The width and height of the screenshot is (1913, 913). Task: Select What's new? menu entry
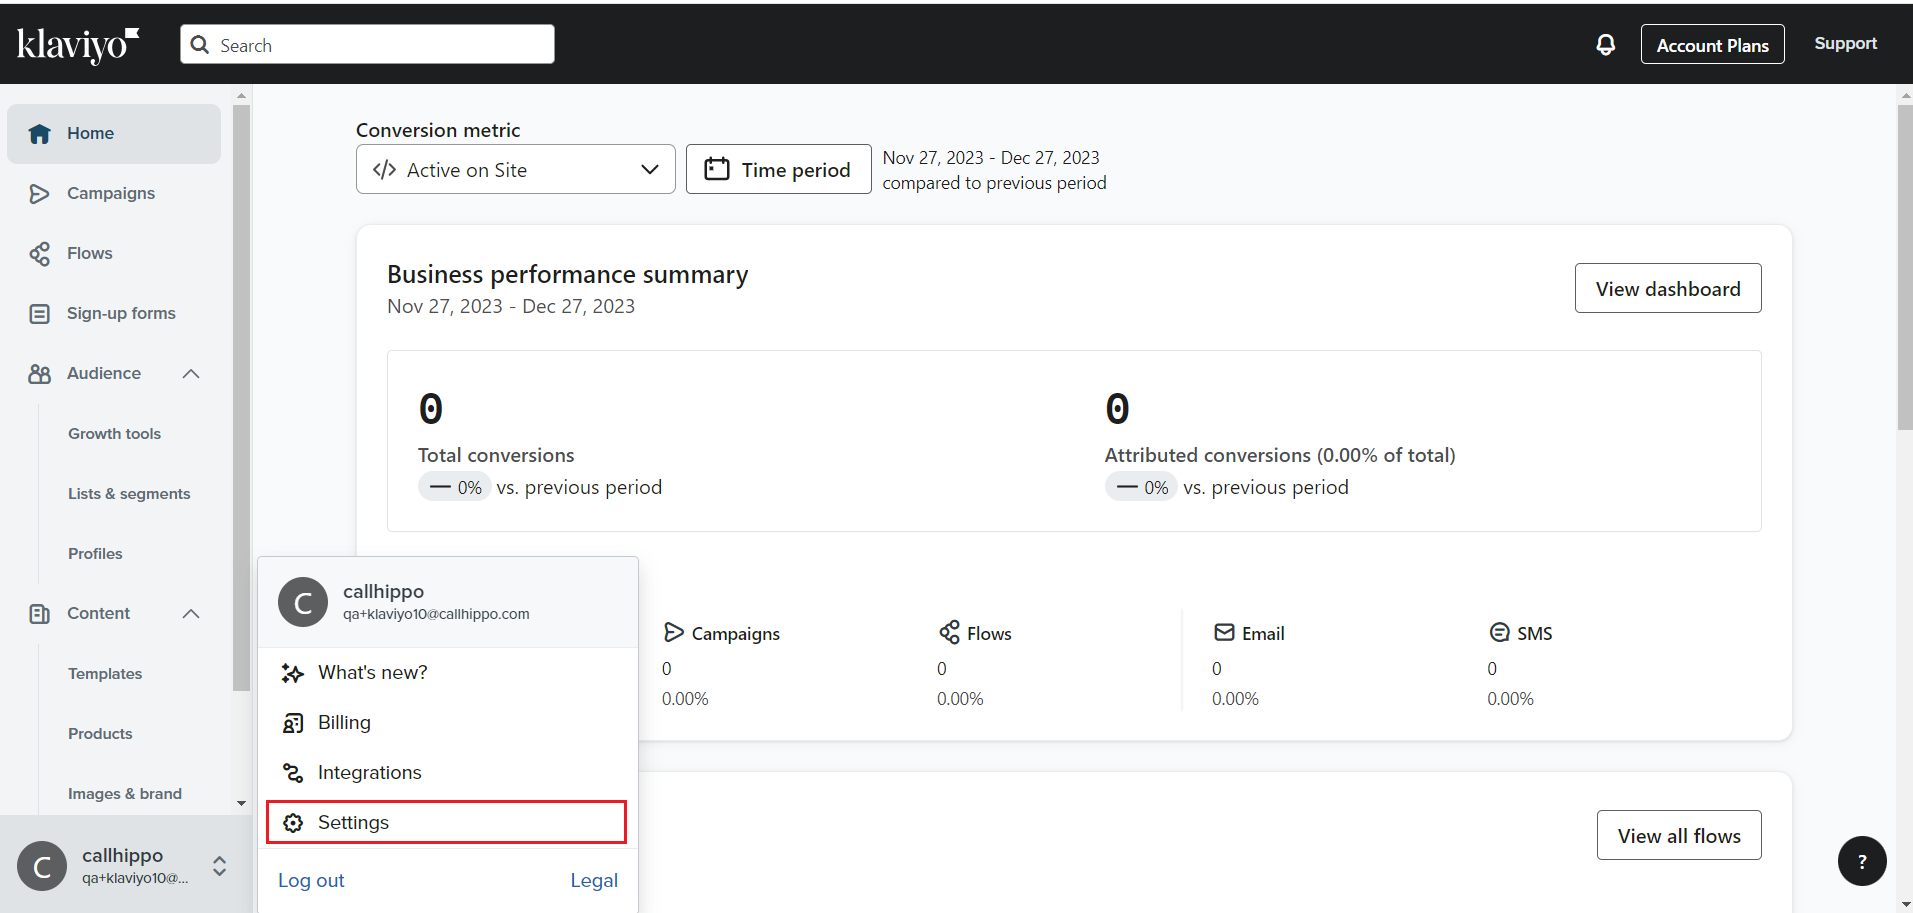coord(447,673)
